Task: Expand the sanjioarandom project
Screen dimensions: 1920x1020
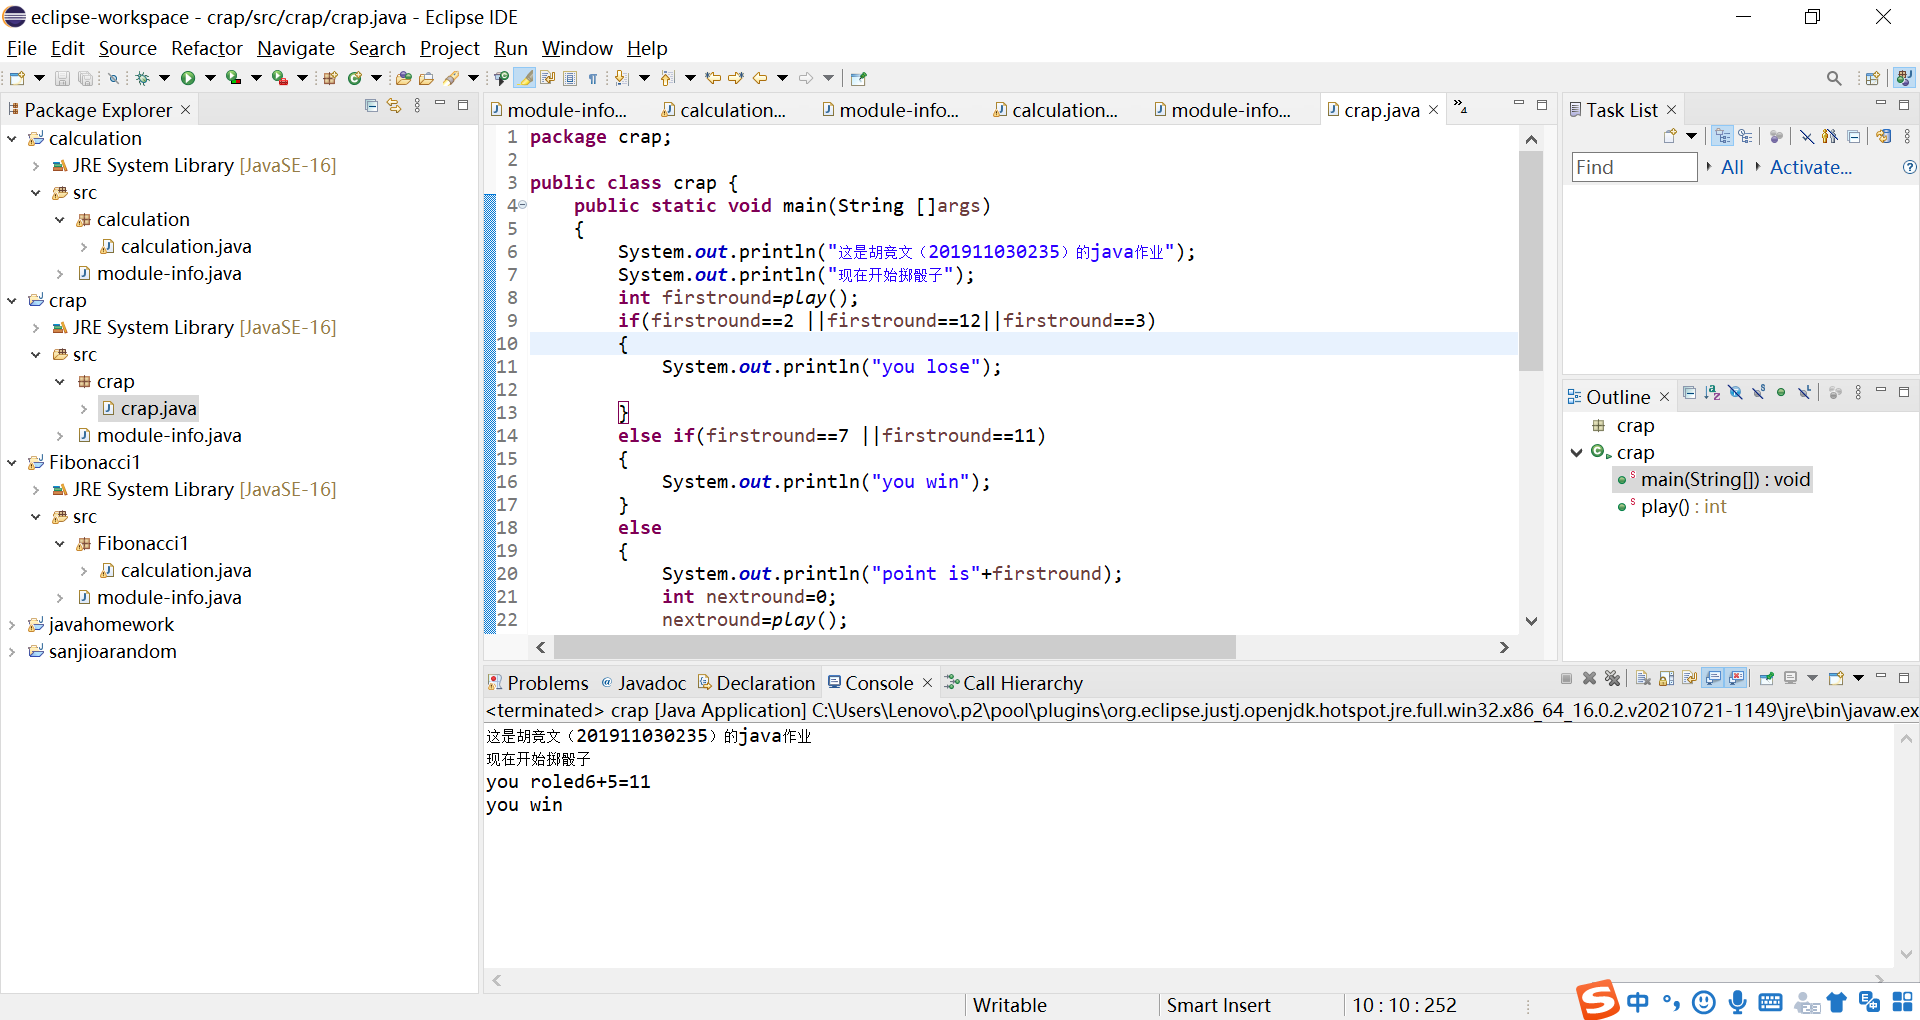Action: point(12,652)
